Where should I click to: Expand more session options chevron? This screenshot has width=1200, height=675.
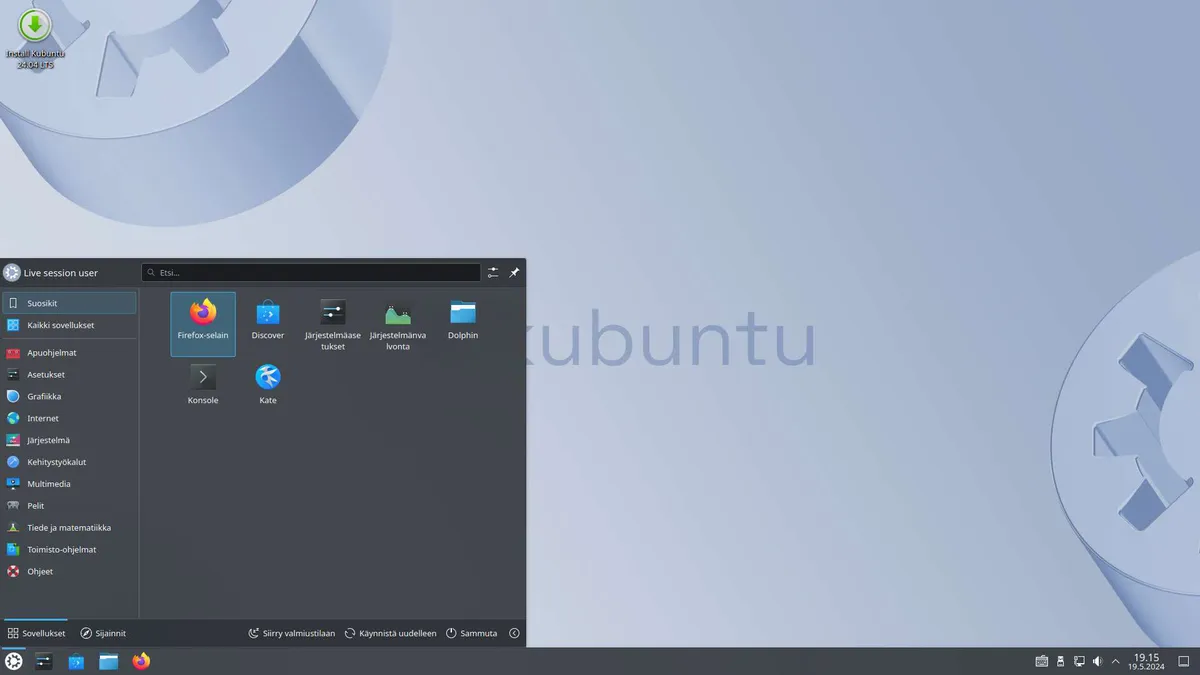click(514, 633)
